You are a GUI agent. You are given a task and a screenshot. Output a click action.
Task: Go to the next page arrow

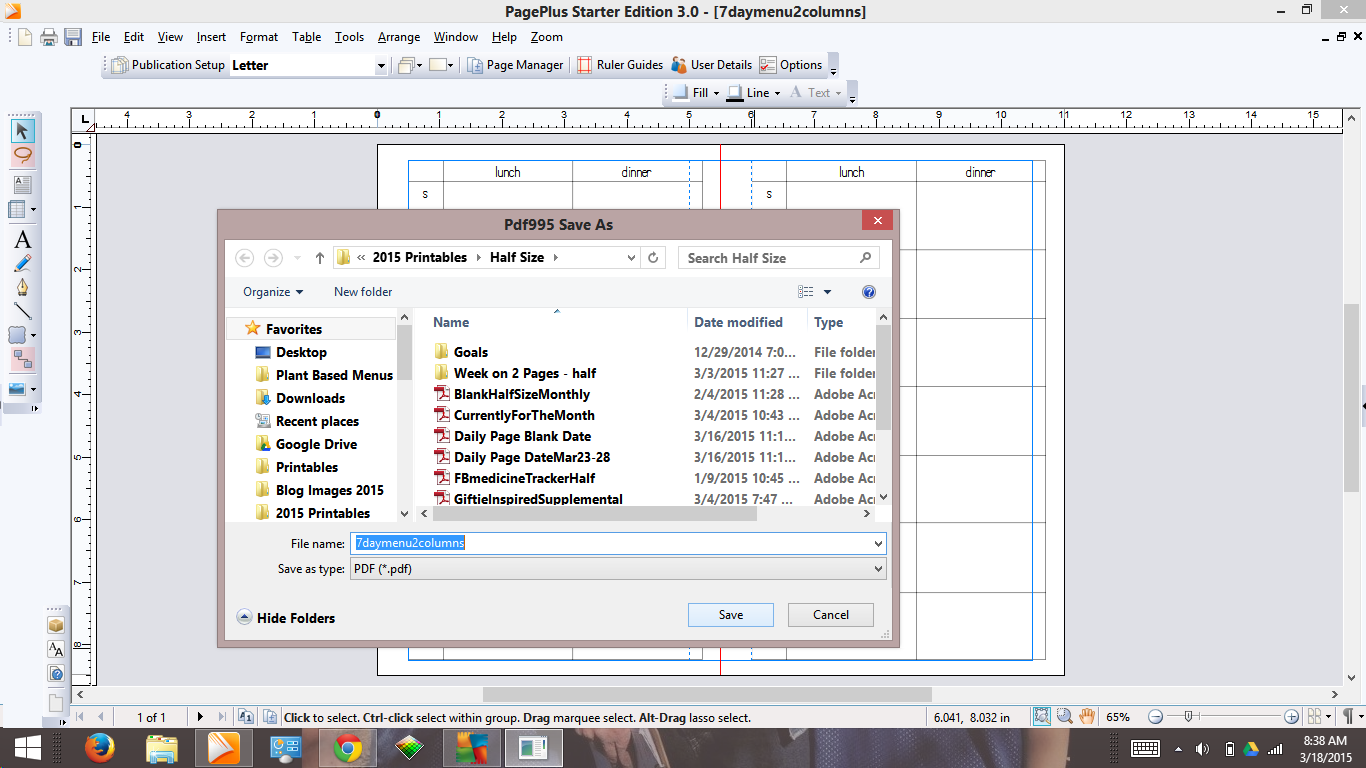click(200, 717)
